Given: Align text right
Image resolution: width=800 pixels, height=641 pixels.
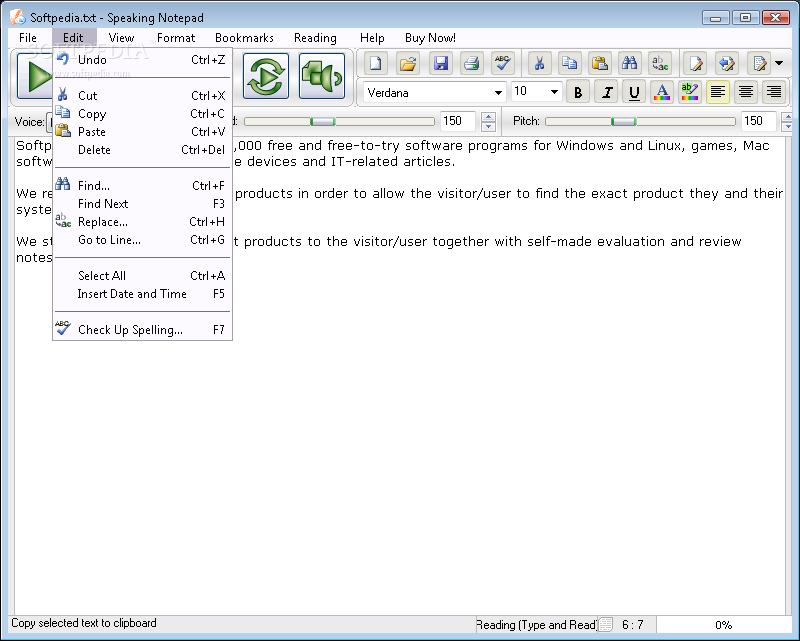Looking at the screenshot, I should click(x=774, y=92).
